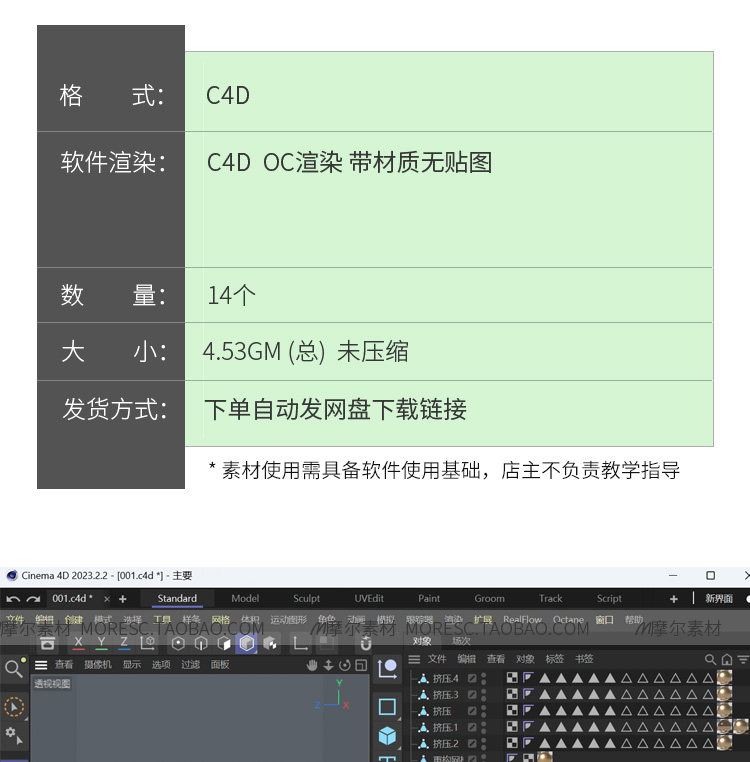This screenshot has height=762, width=750.
Task: Select the 场次 manager tab
Action: 461,641
